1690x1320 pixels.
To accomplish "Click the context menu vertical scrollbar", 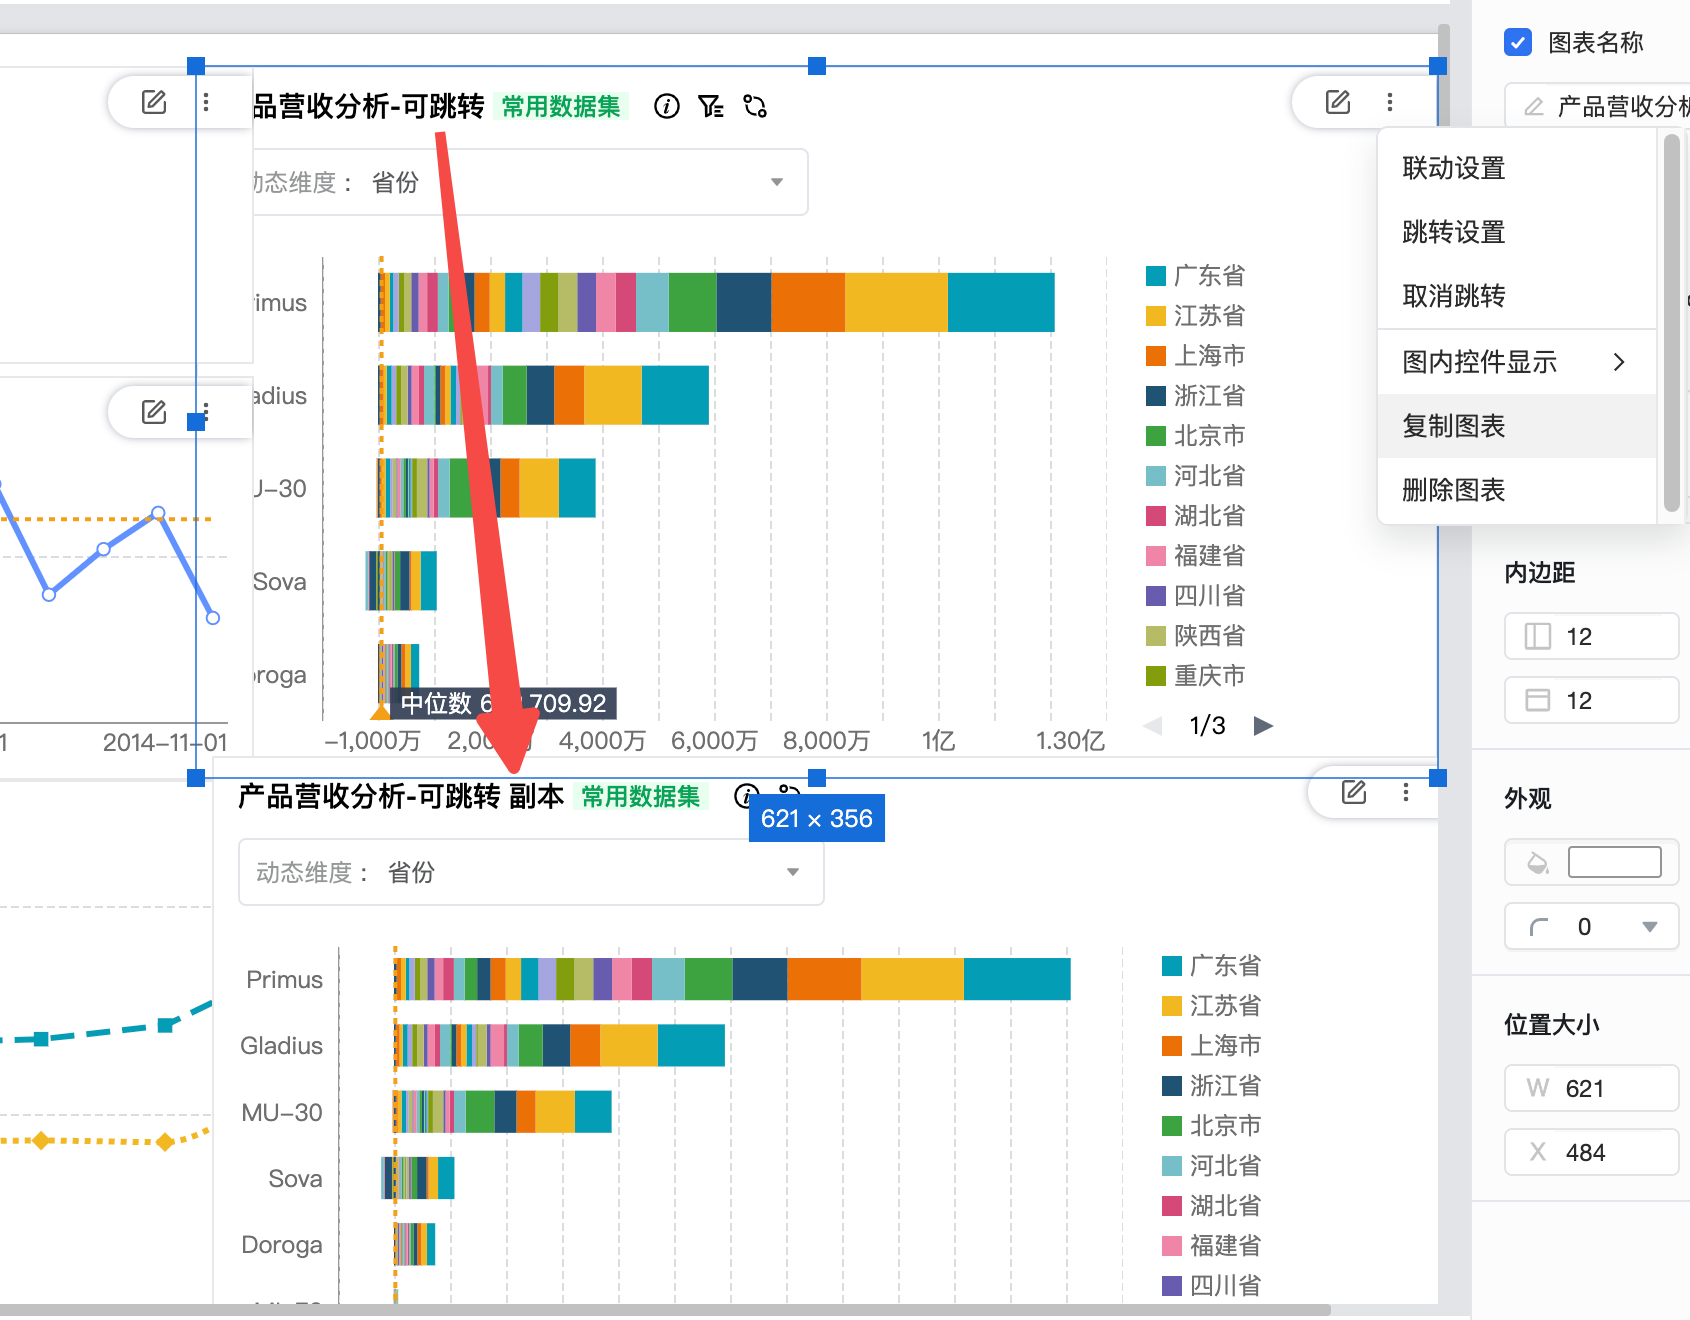I will tap(1671, 323).
